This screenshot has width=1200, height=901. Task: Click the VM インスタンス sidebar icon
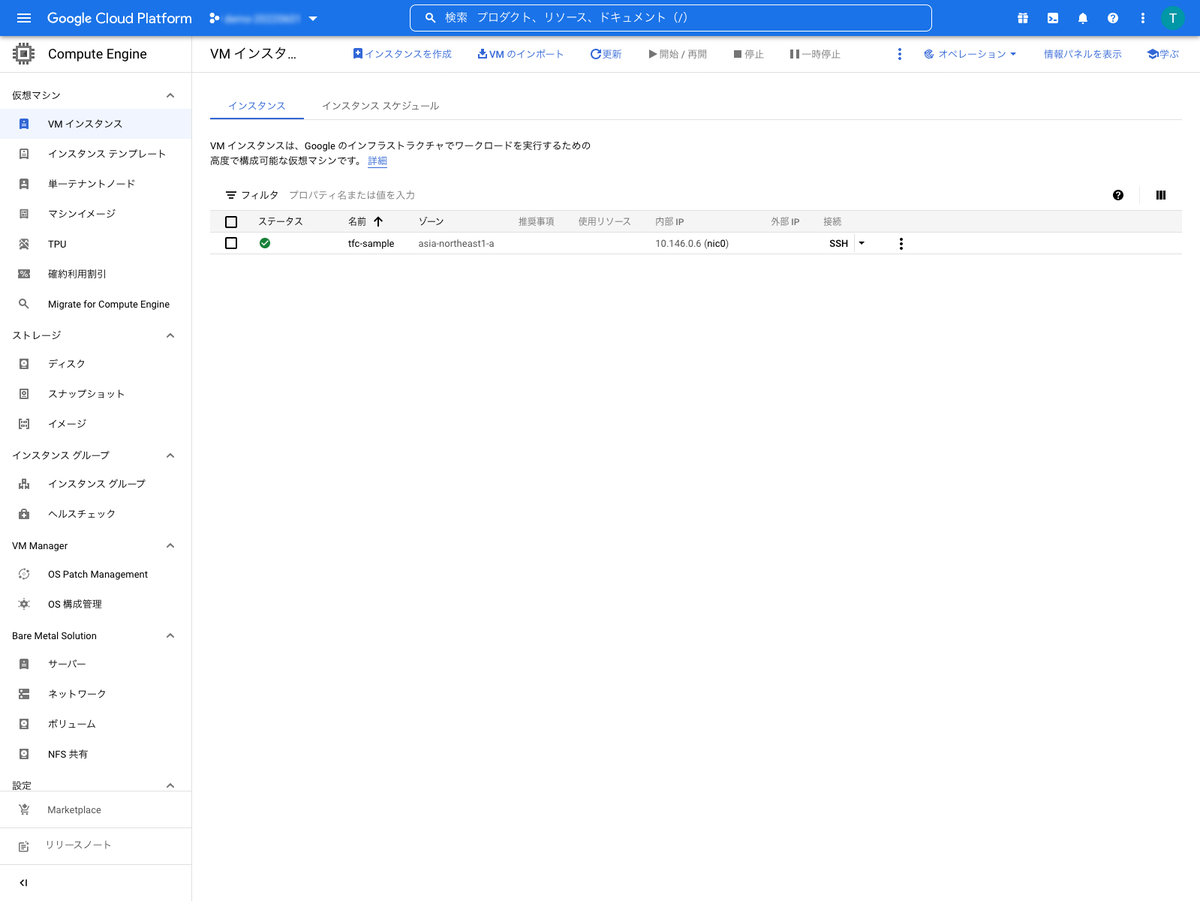[24, 124]
